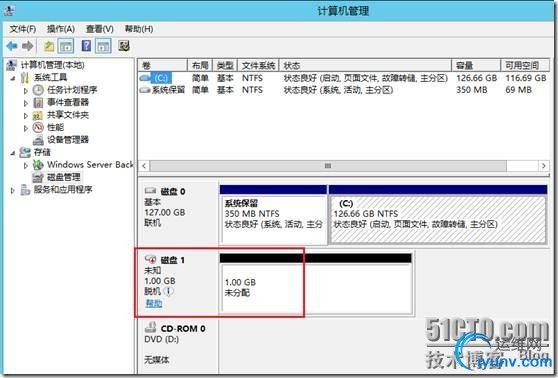This screenshot has width=558, height=378.
Task: Click the Back arrow toolbar icon
Action: (12, 46)
